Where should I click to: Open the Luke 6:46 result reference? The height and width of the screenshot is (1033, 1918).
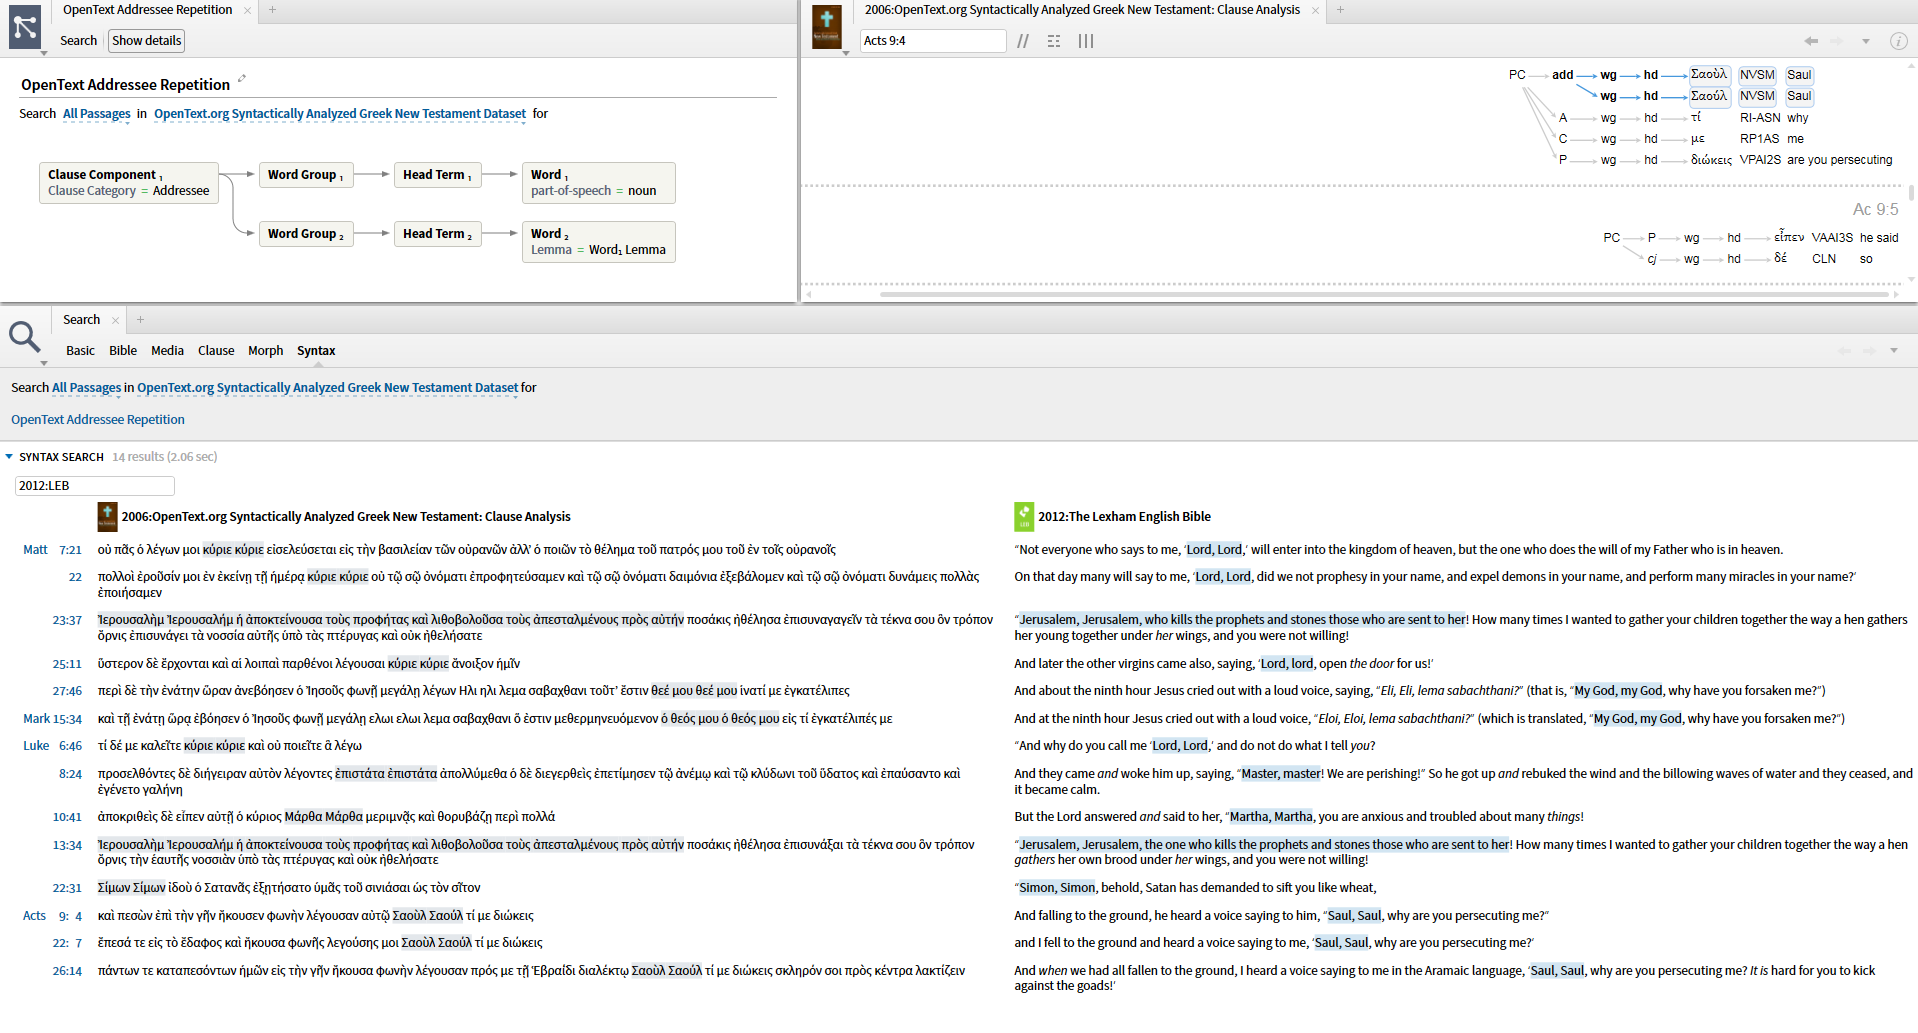coord(52,746)
